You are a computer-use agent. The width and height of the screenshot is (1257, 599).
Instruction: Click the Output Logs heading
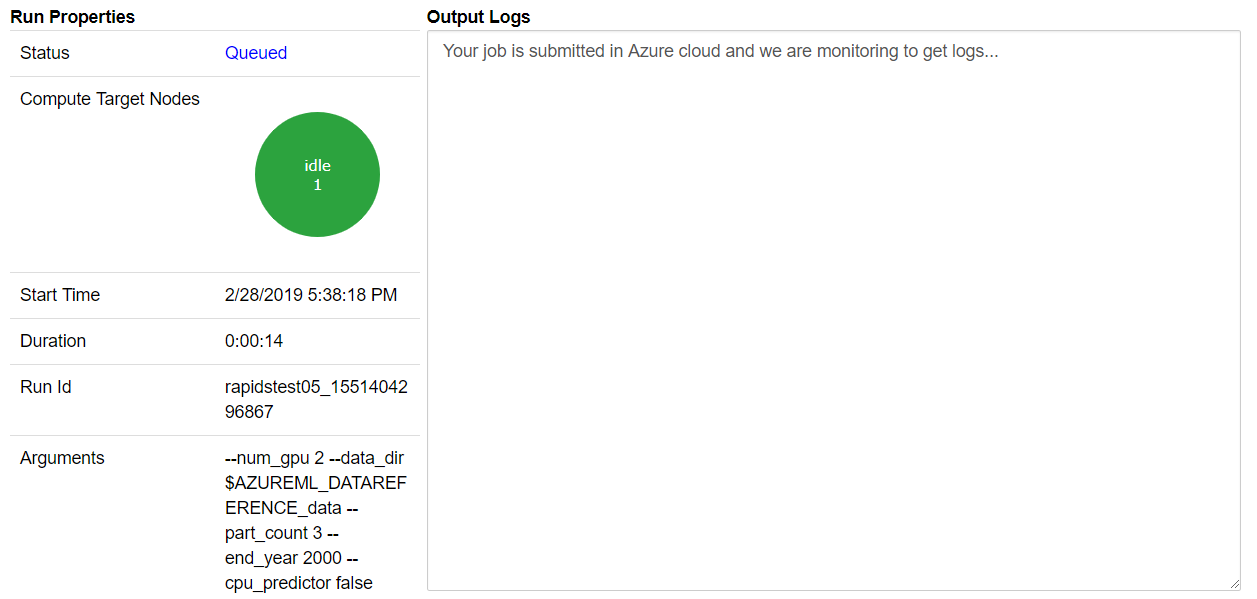pos(478,17)
